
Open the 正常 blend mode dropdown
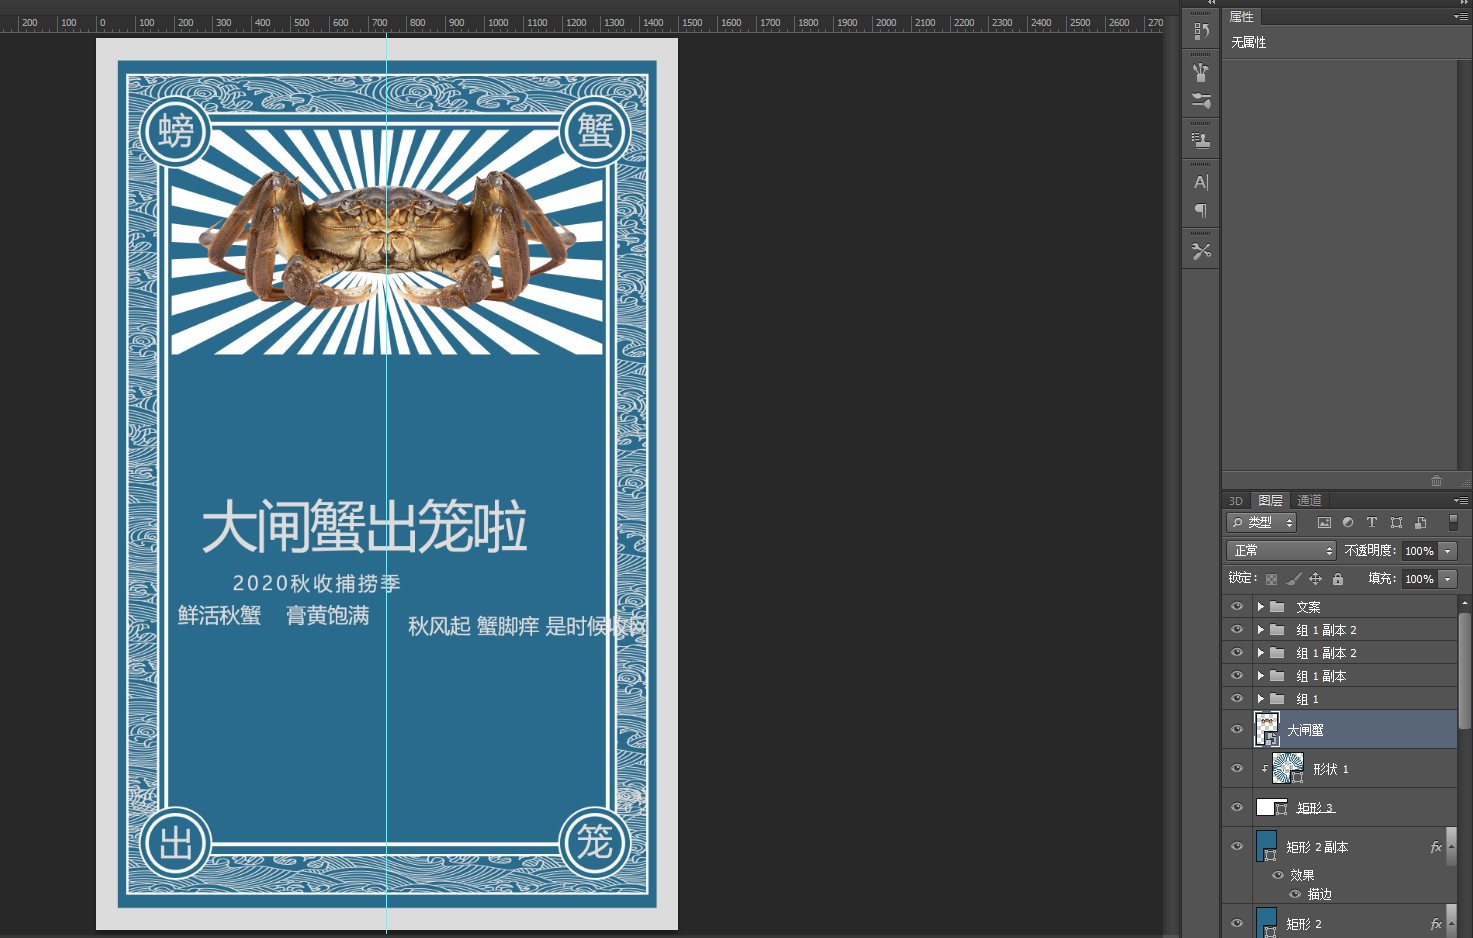click(1281, 551)
